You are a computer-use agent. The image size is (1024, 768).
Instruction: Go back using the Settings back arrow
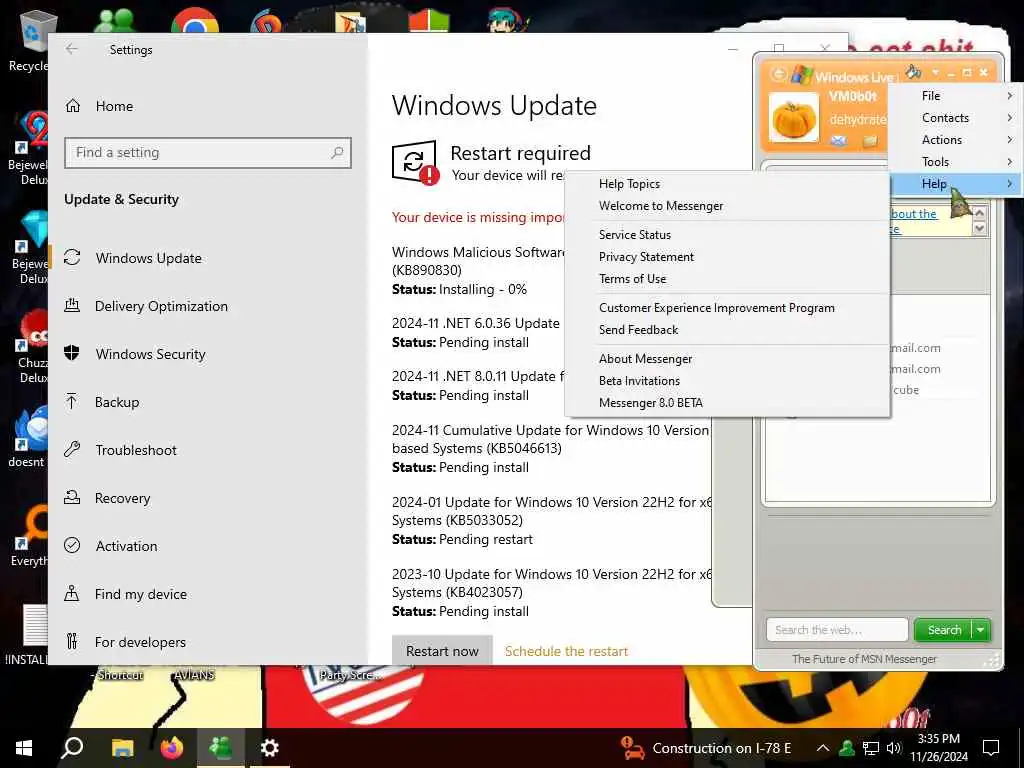click(72, 49)
